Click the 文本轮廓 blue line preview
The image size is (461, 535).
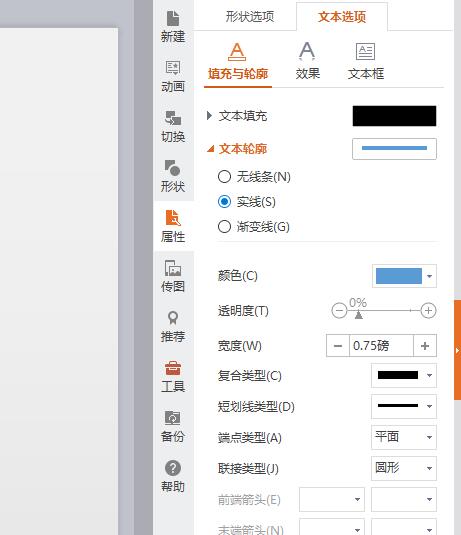click(x=394, y=149)
